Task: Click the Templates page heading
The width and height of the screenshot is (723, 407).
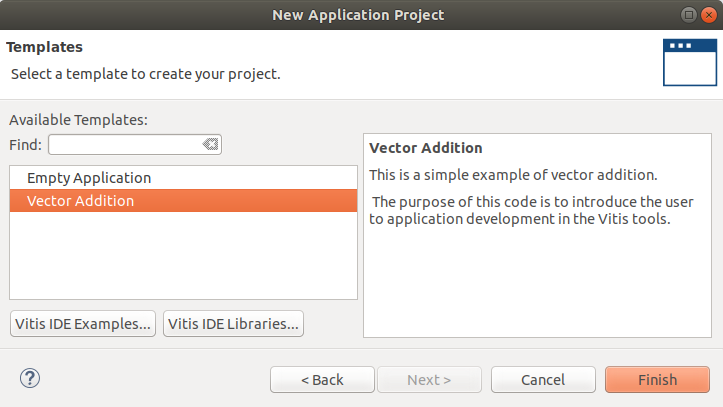Action: (44, 47)
